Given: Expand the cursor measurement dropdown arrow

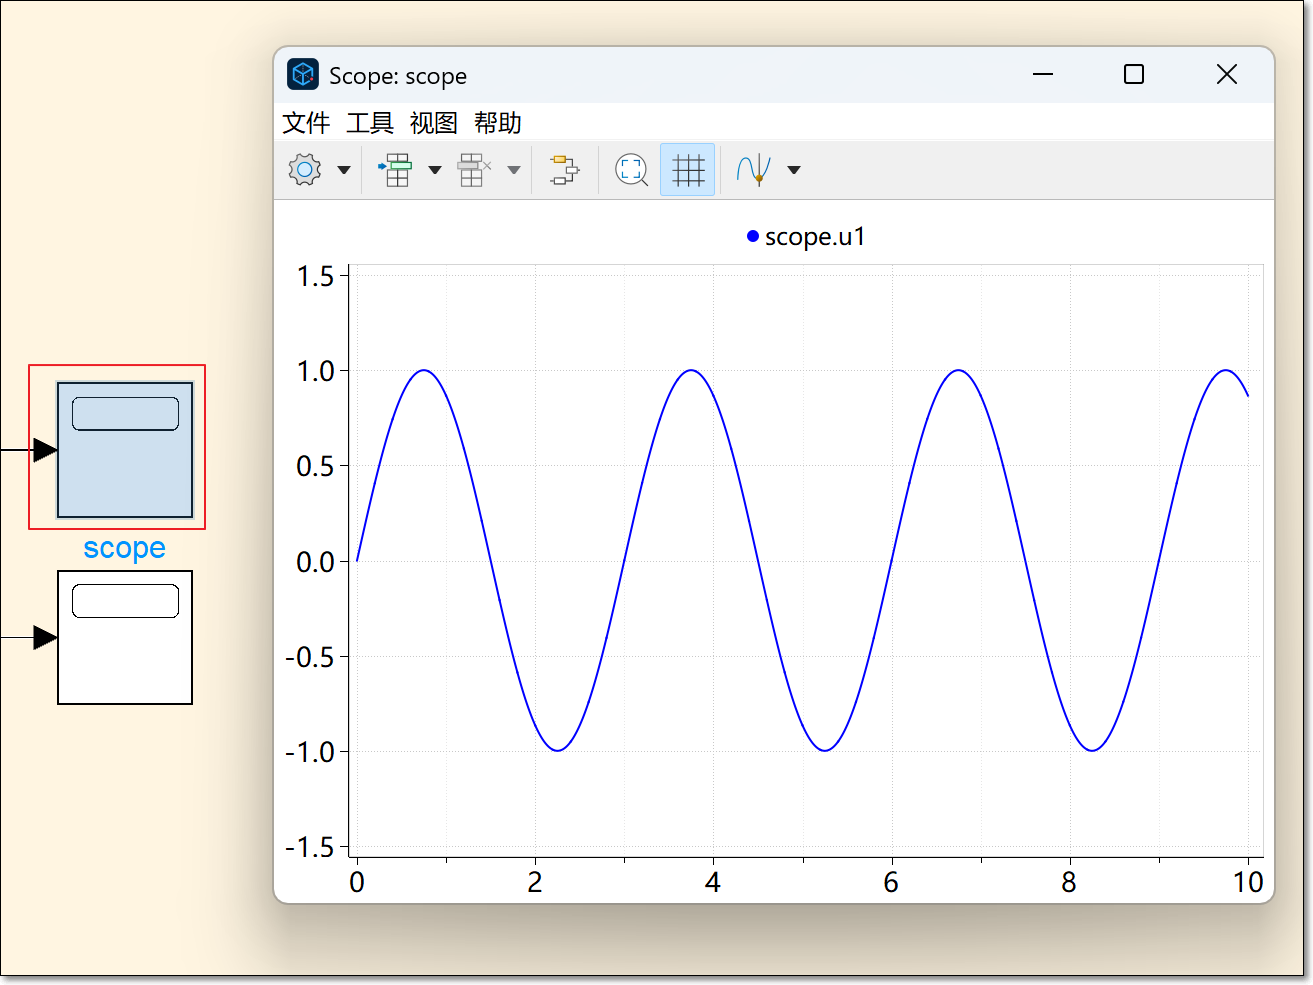Looking at the screenshot, I should pos(794,170).
